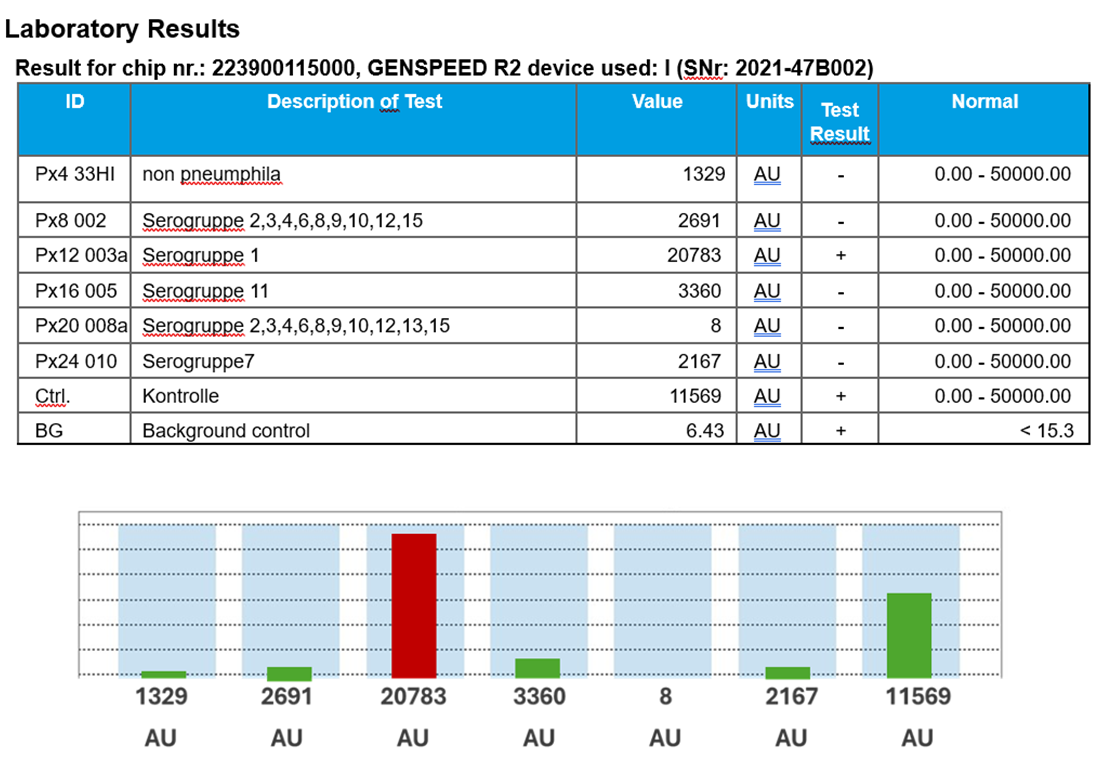
Task: Click chart label 8 below the chart
Action: point(666,697)
